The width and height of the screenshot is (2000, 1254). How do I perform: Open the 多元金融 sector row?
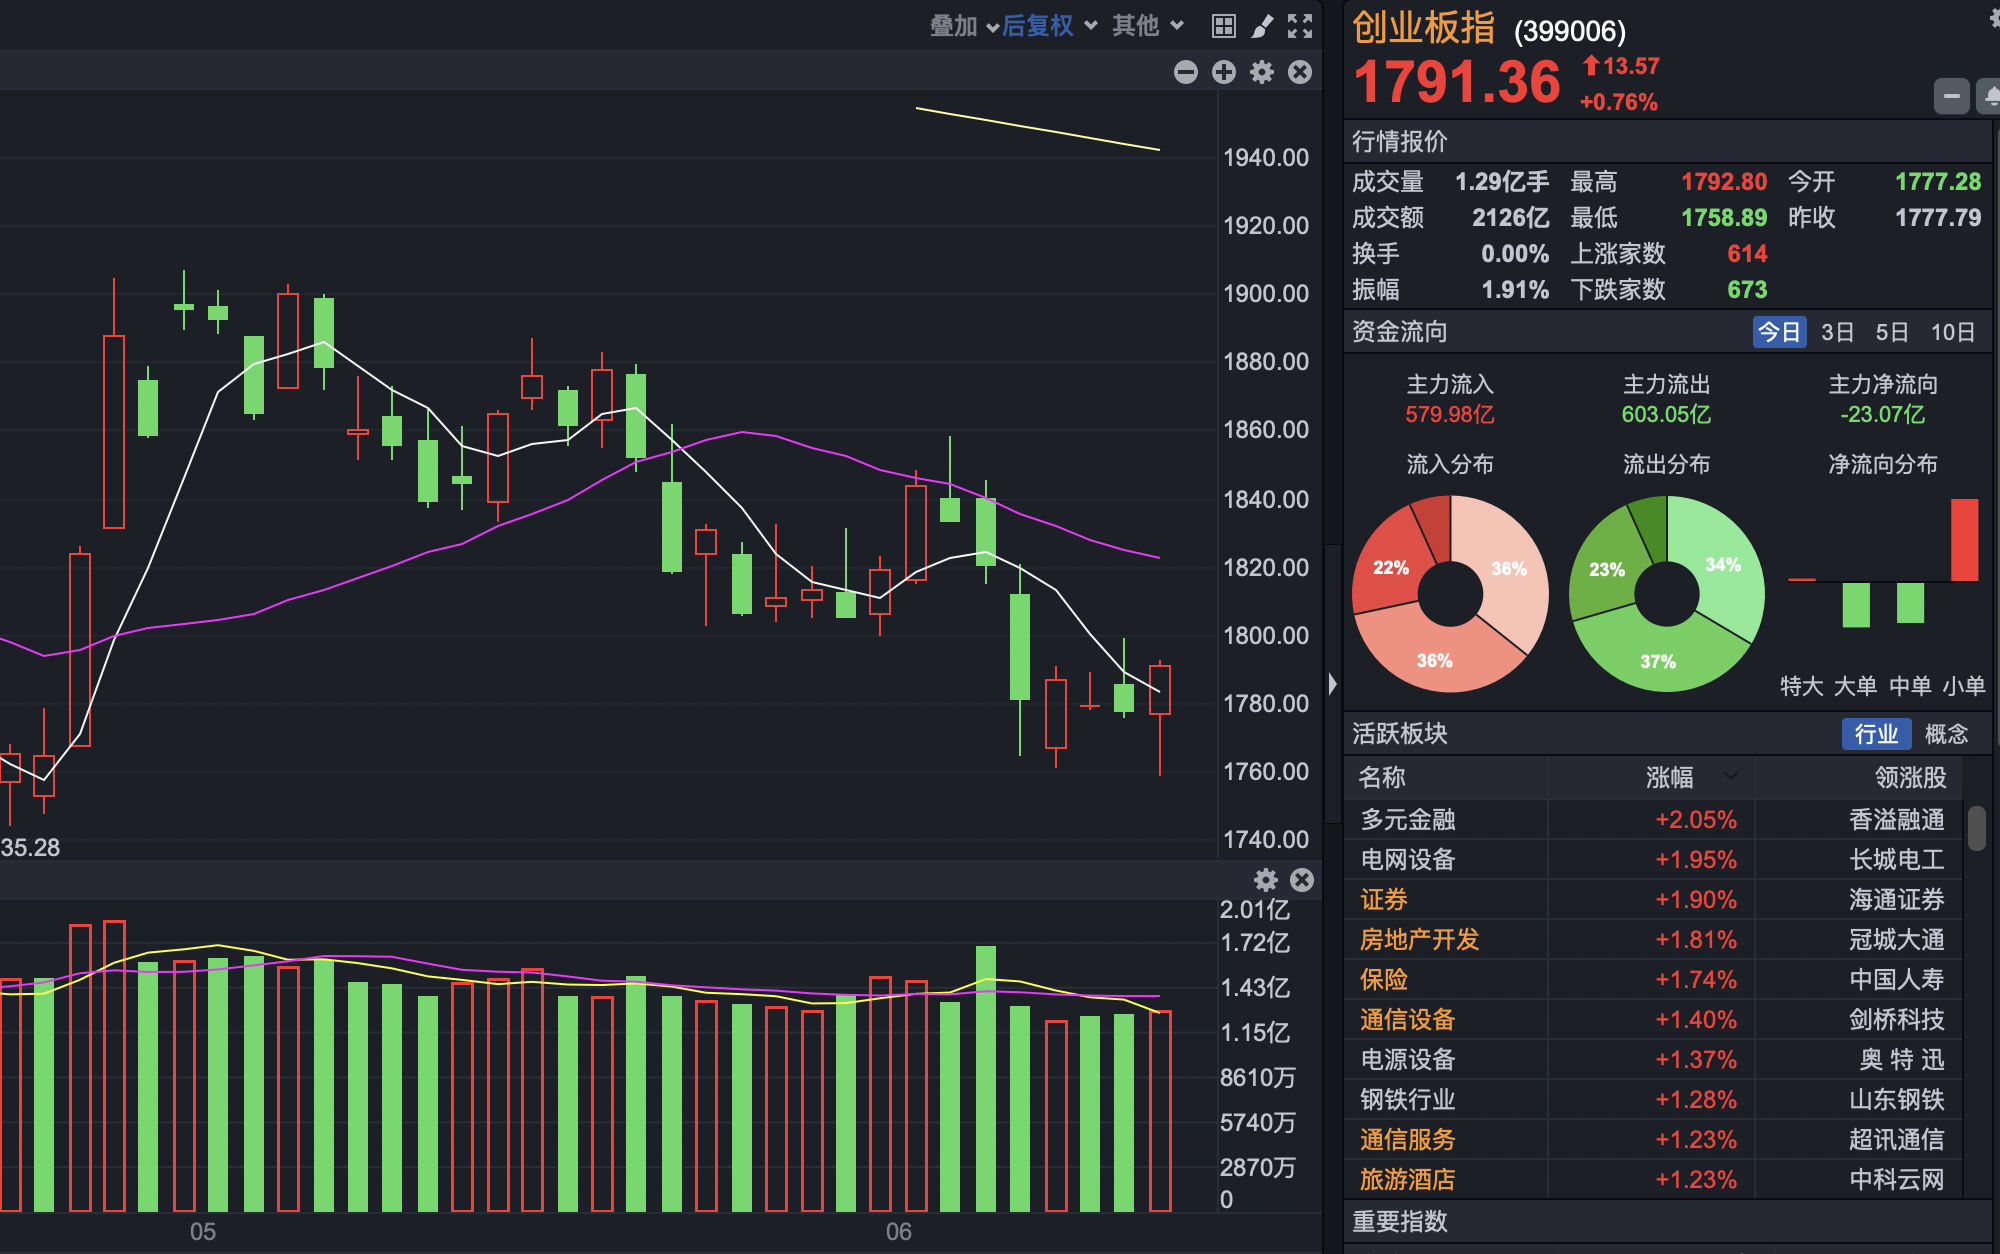point(1654,820)
